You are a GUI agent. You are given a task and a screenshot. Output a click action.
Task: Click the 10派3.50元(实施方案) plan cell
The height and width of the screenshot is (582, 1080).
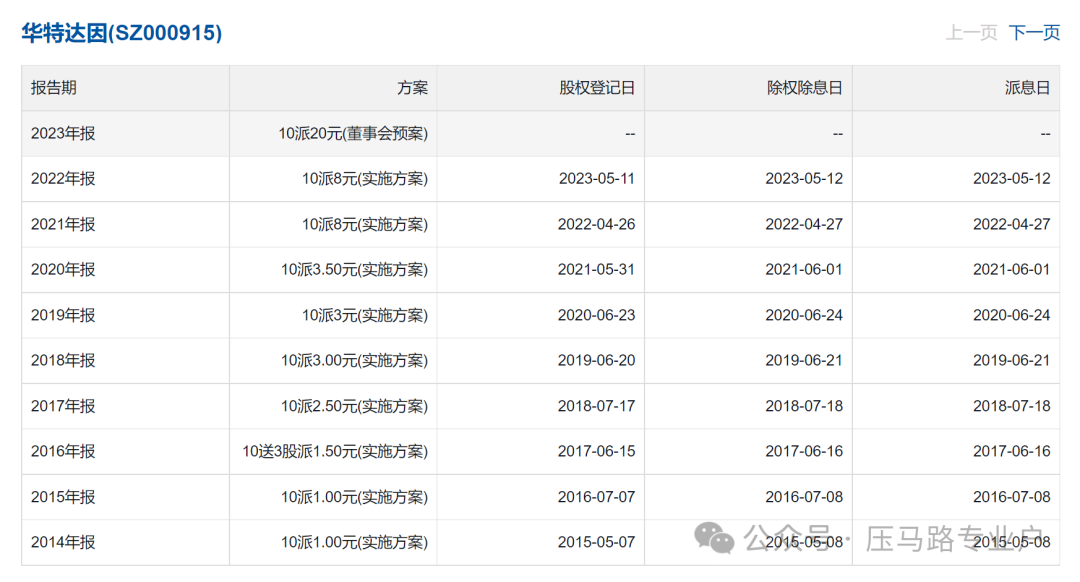pyautogui.click(x=354, y=270)
